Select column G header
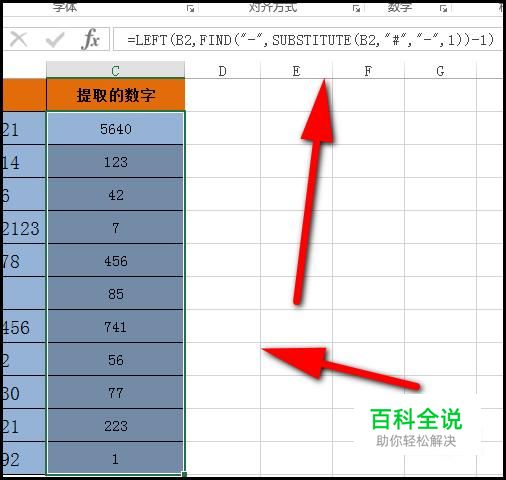506x480 pixels. point(440,71)
